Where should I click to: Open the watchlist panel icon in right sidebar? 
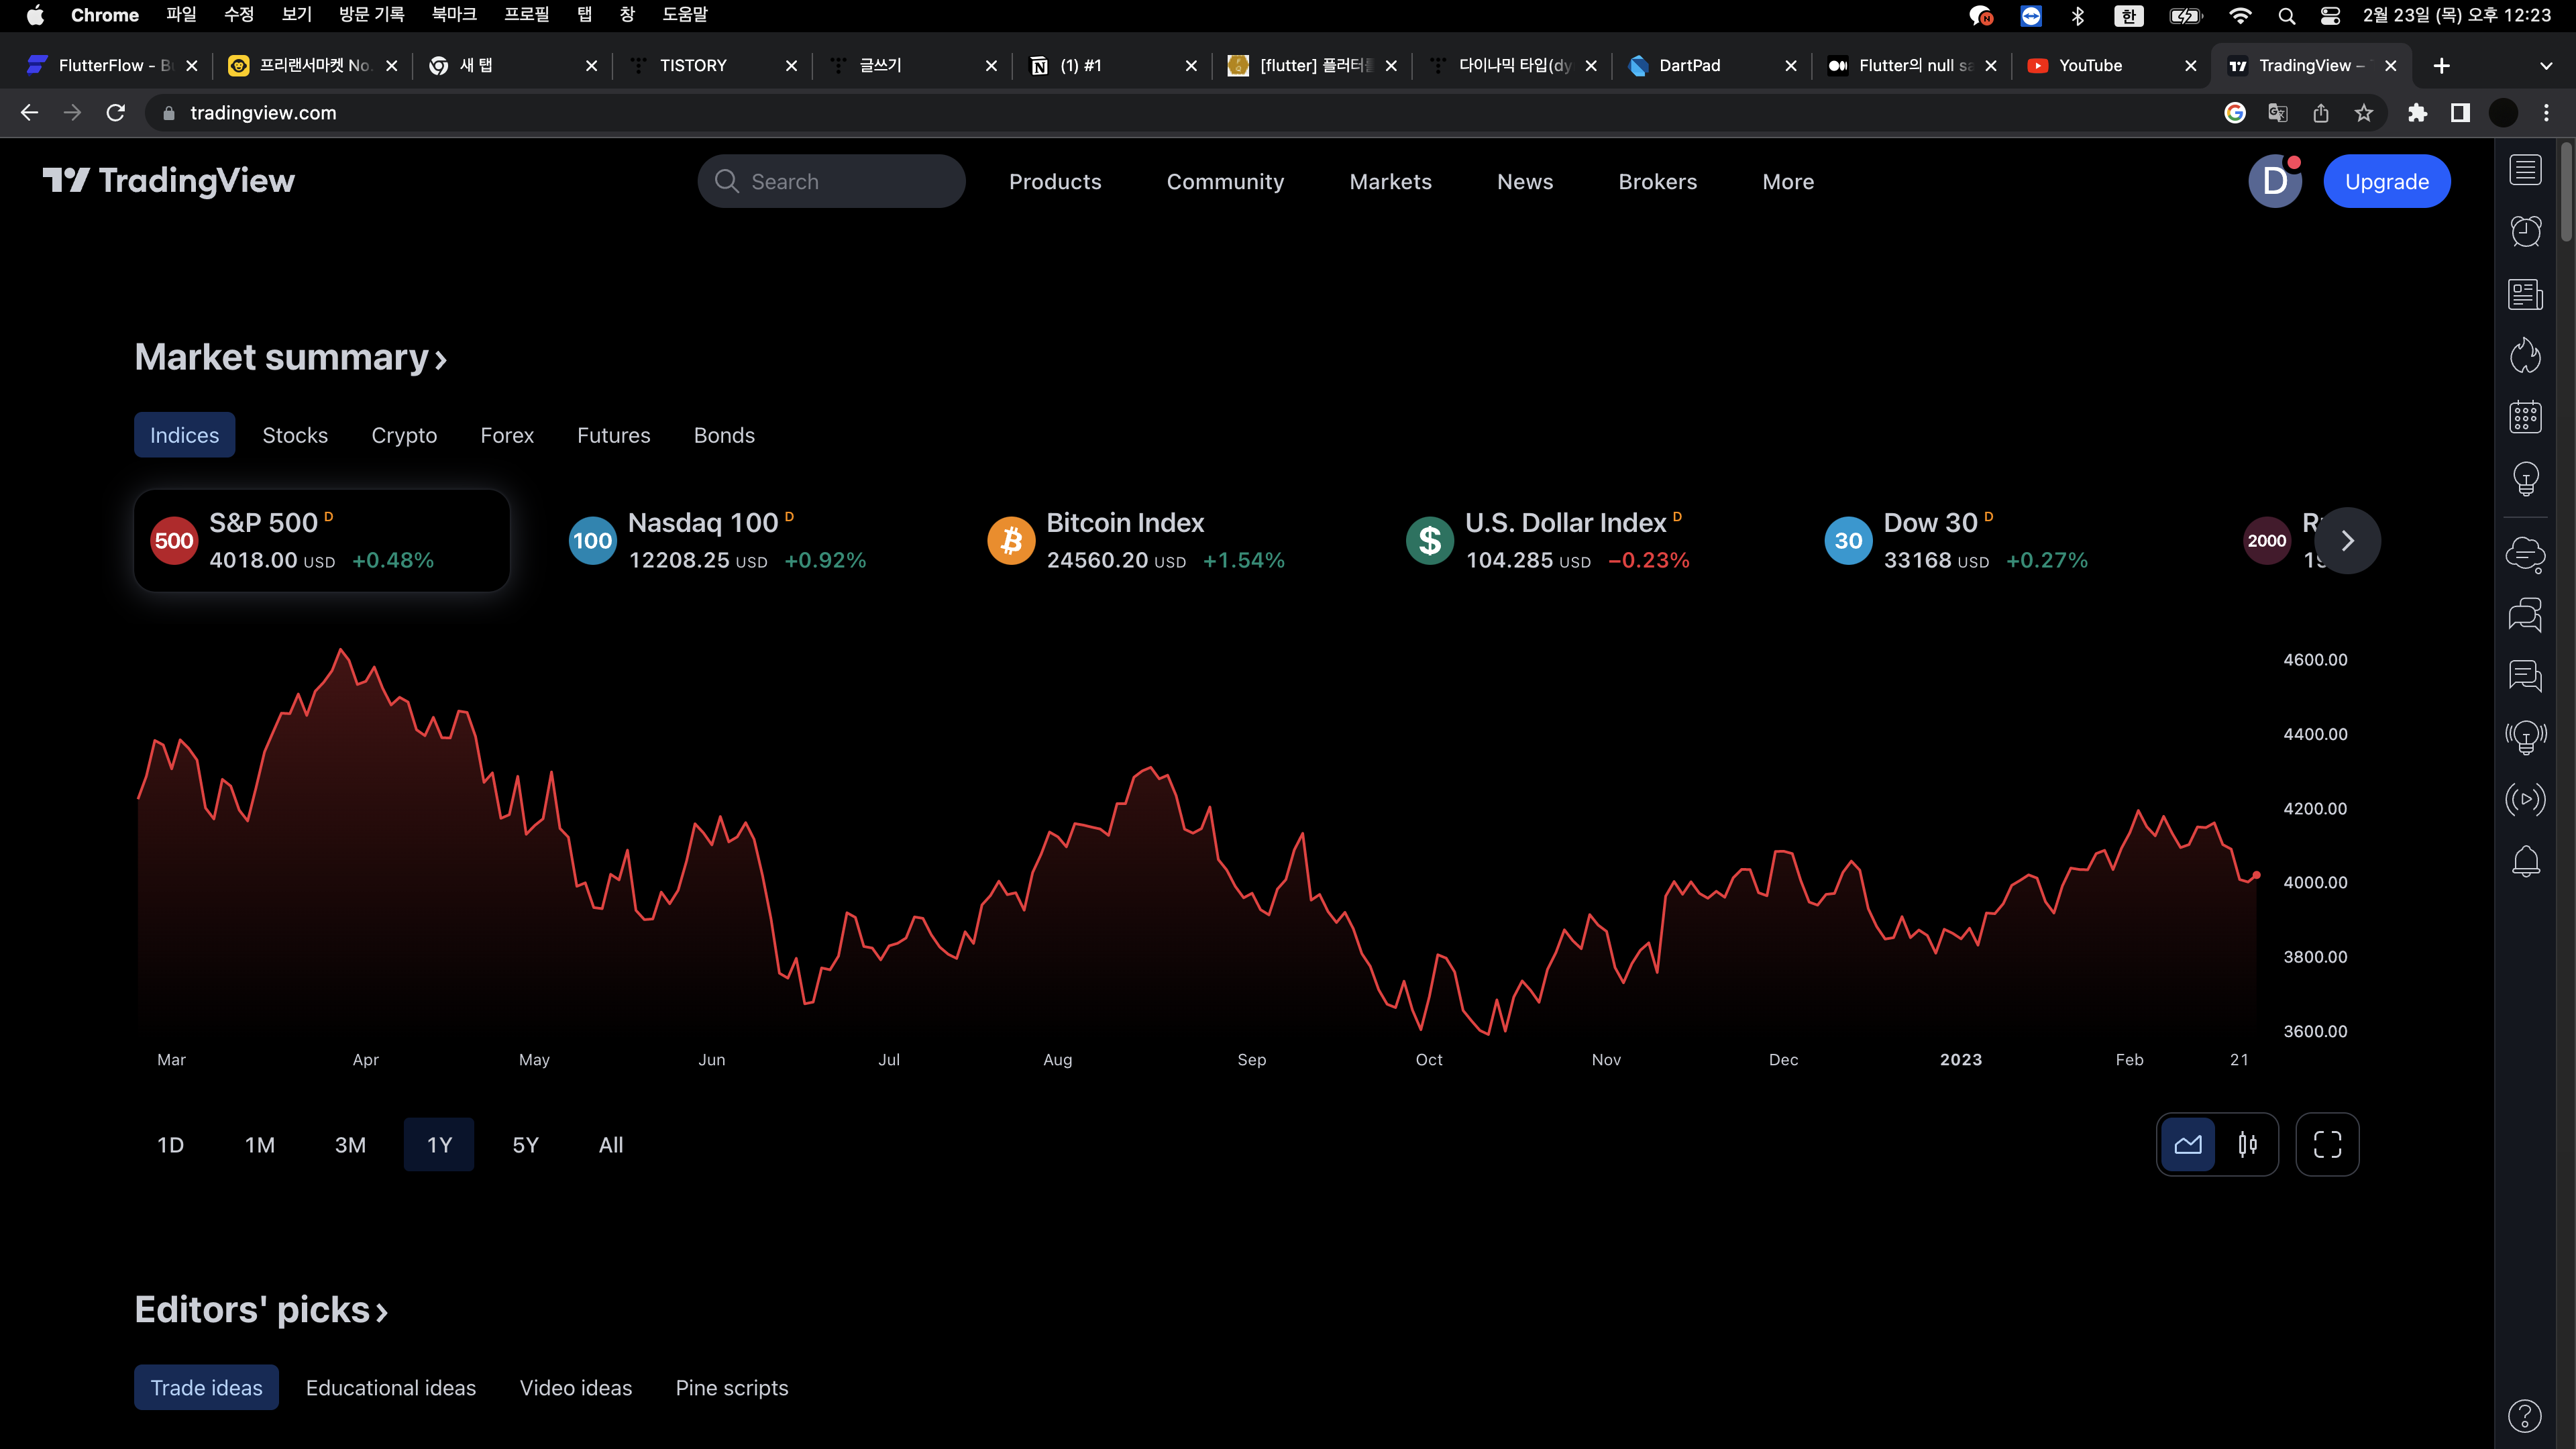(x=2525, y=171)
